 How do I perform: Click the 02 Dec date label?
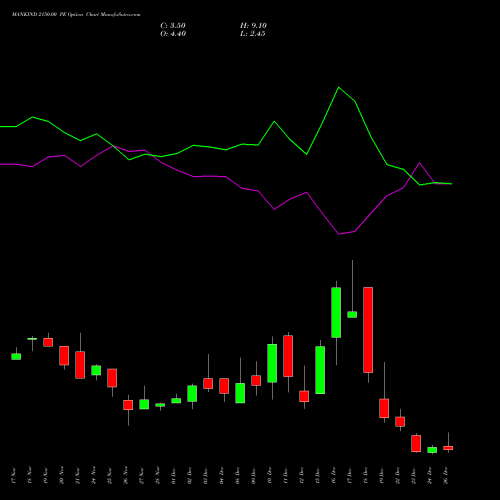tap(190, 476)
